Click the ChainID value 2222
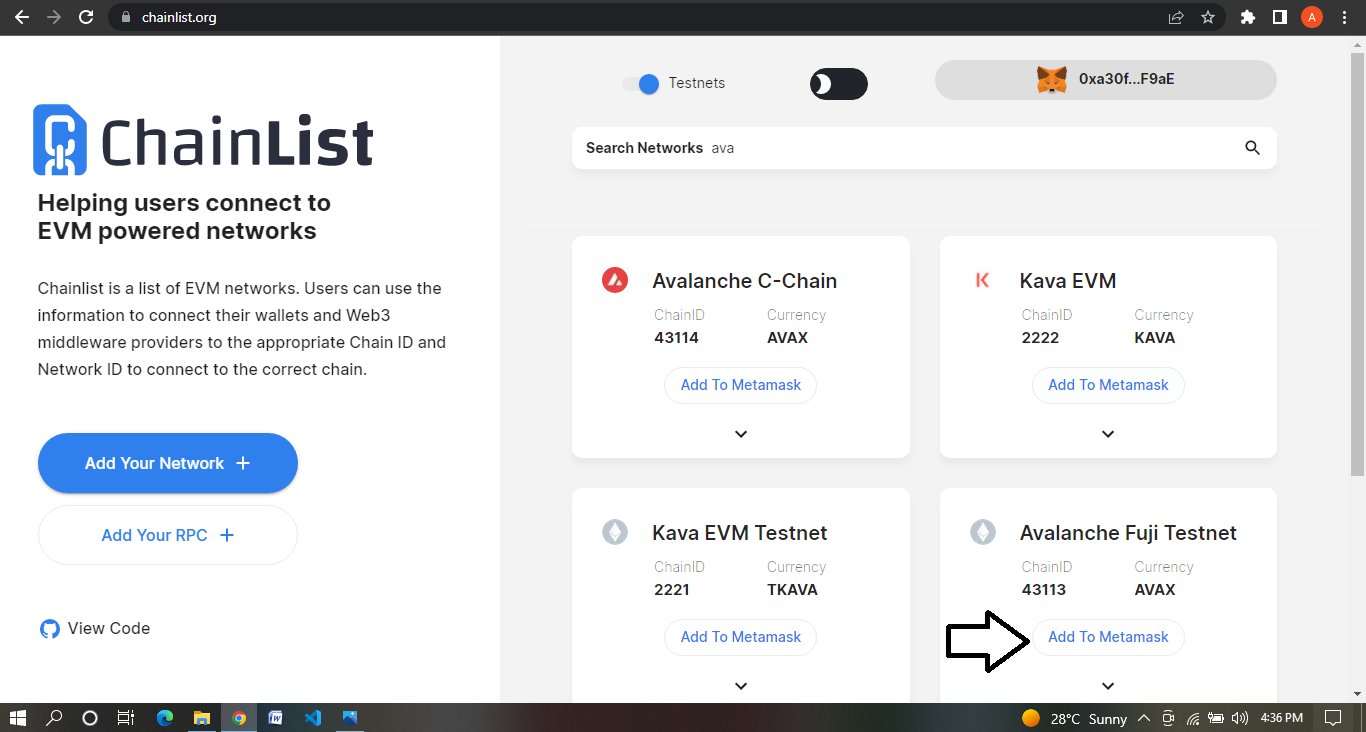This screenshot has height=732, width=1366. [1040, 338]
